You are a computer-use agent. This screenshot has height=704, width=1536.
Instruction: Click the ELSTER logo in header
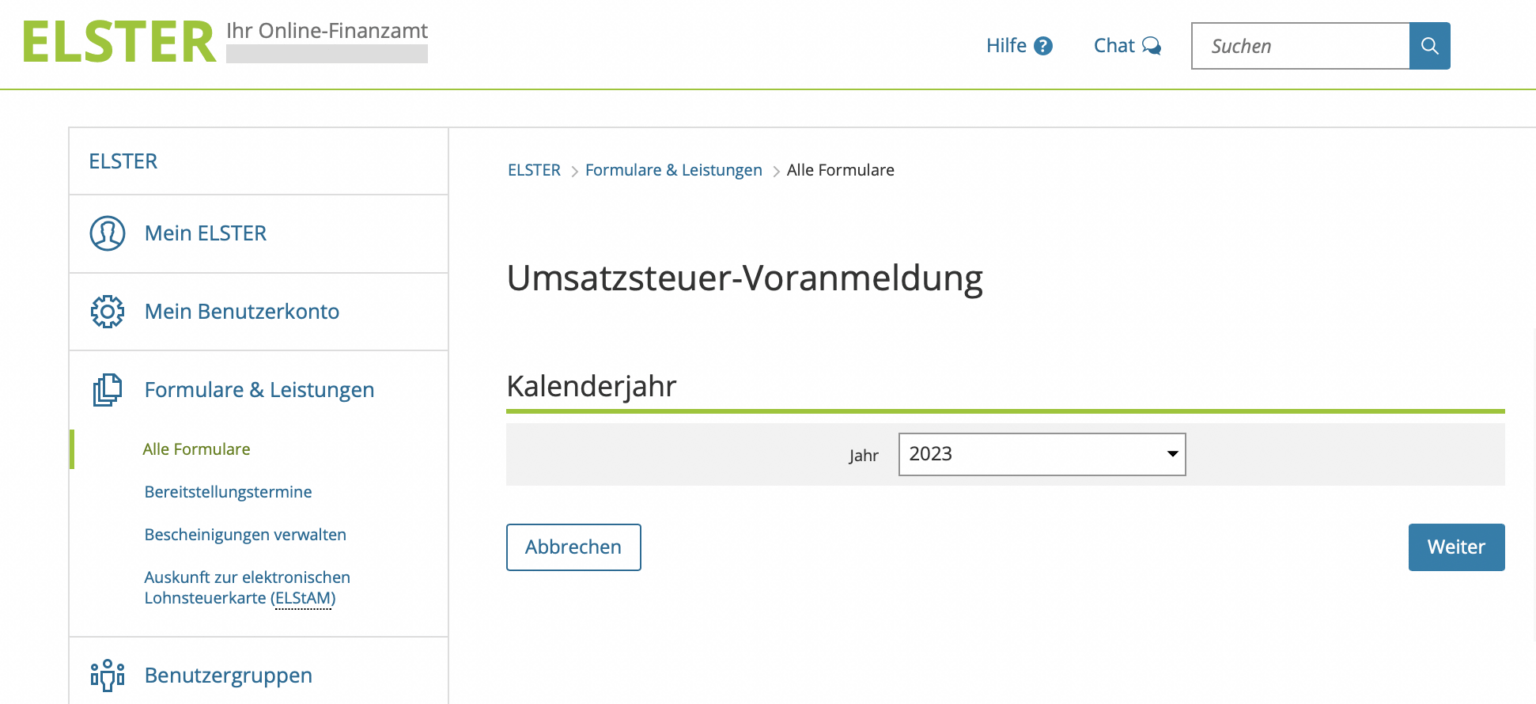119,42
